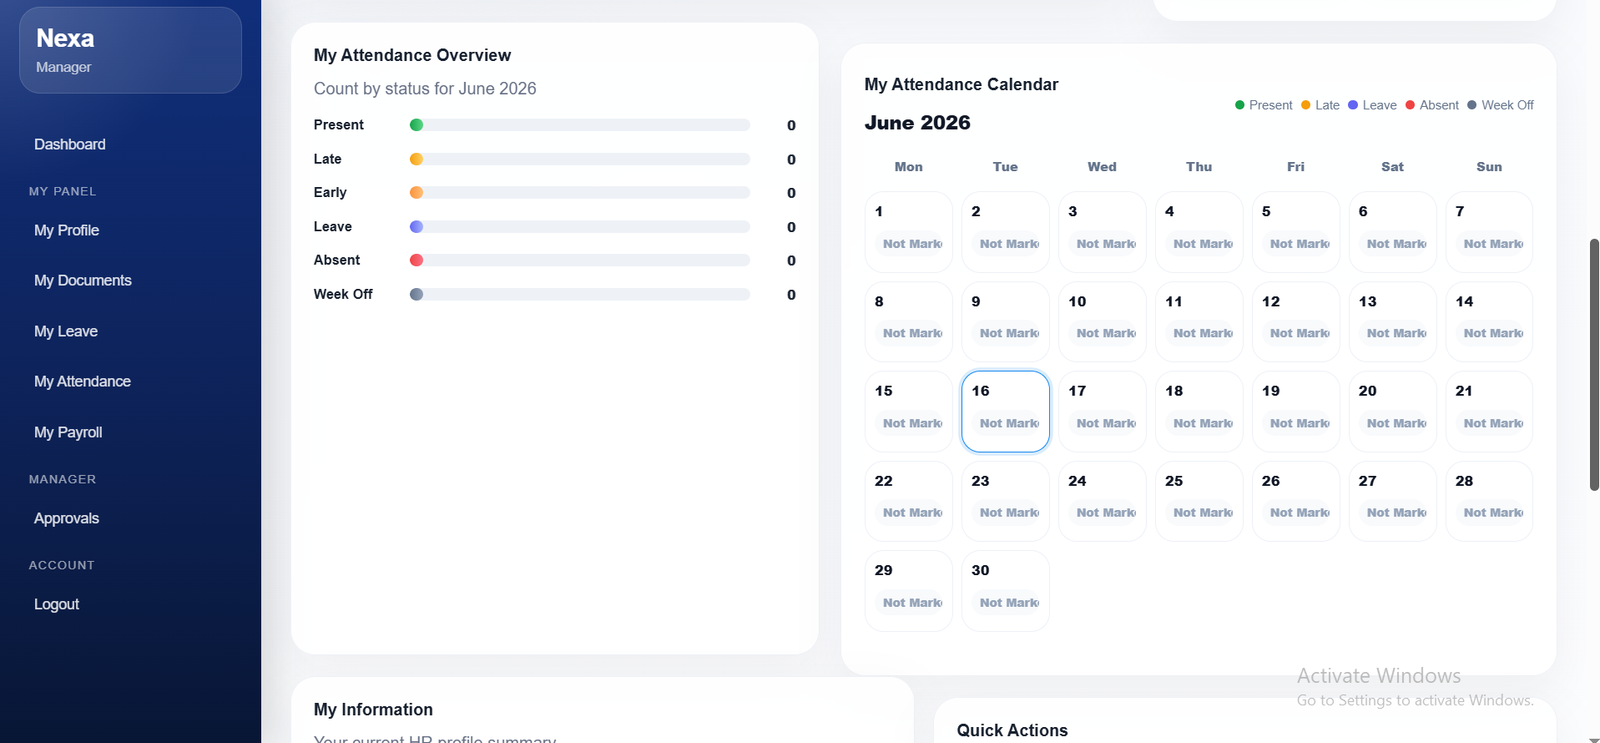Viewport: 1600px width, 743px height.
Task: Click 'Count by status for June 2026' text
Action: [425, 89]
